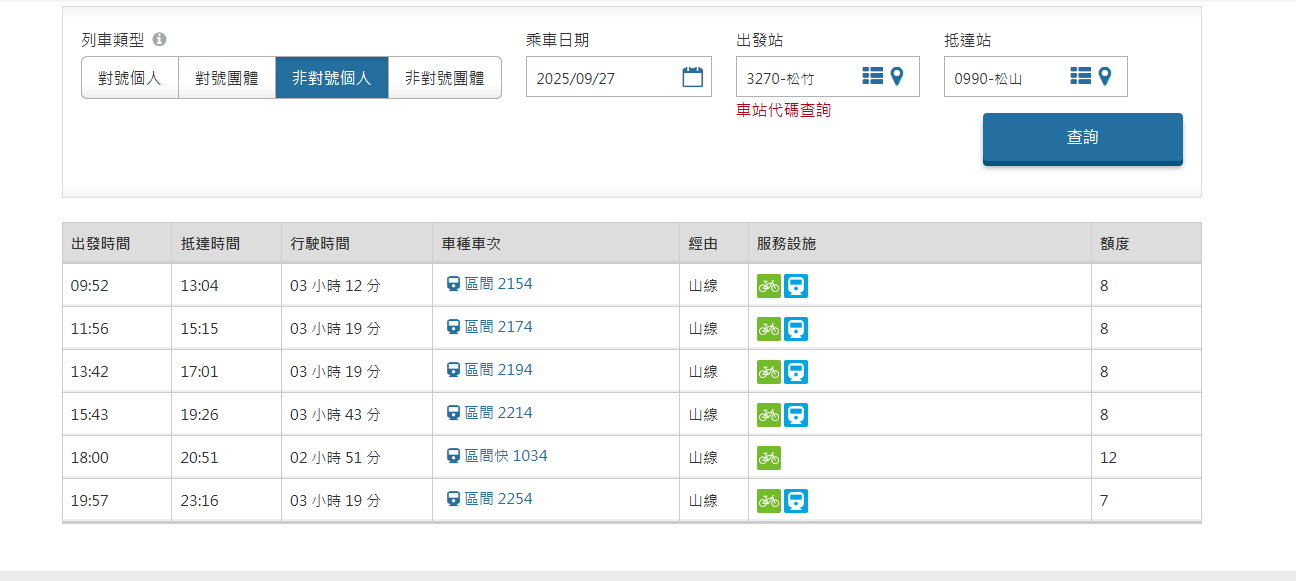Click the blue train-car icon for 2174
1296x581 pixels.
click(x=796, y=329)
